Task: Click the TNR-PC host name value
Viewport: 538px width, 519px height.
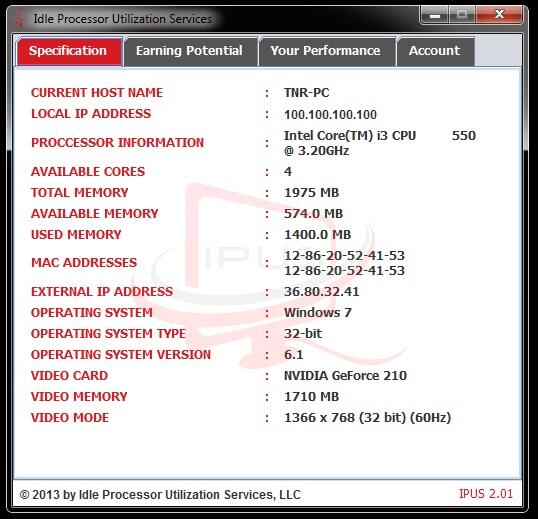Action: click(x=306, y=93)
